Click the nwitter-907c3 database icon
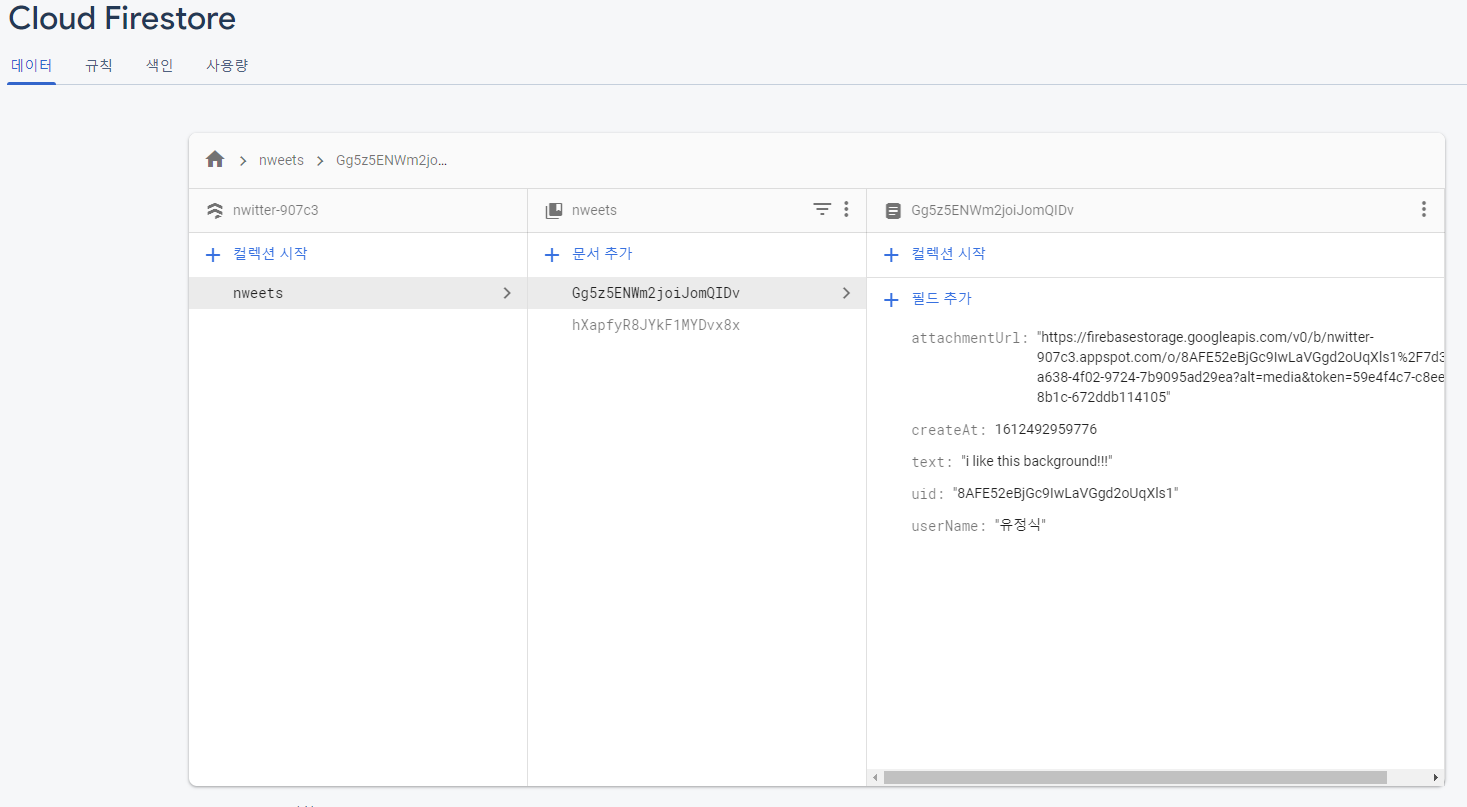Image resolution: width=1467 pixels, height=807 pixels. (x=214, y=211)
